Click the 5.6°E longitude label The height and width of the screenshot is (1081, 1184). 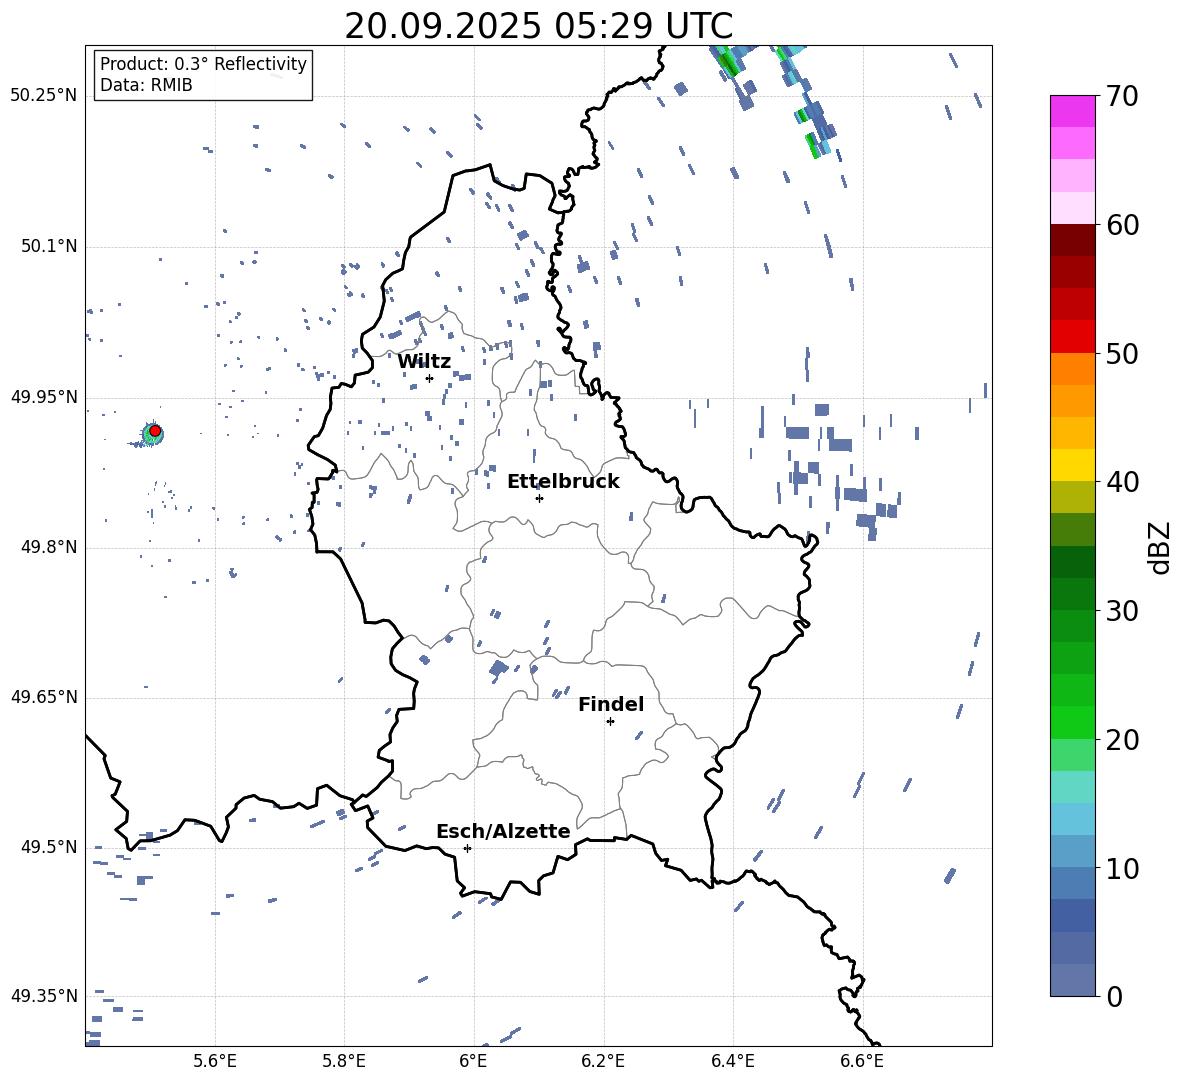coord(215,1061)
